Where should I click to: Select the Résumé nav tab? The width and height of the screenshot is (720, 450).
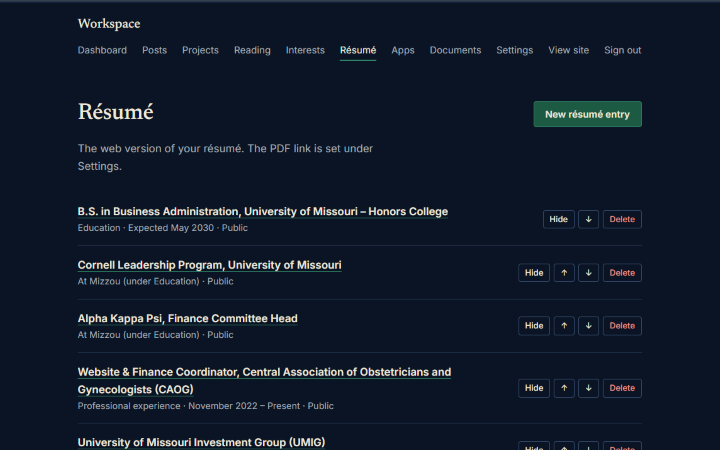[x=358, y=50]
